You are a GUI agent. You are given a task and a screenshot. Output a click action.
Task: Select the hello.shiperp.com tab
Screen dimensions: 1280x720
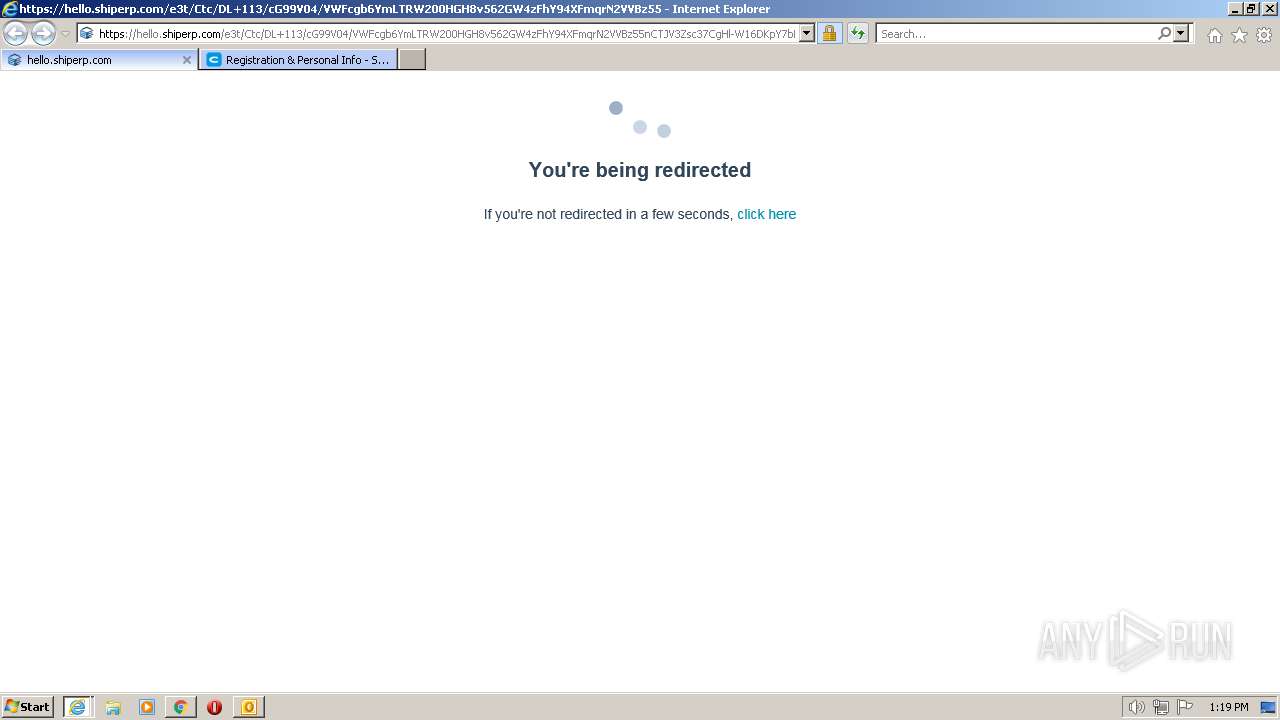tap(98, 60)
